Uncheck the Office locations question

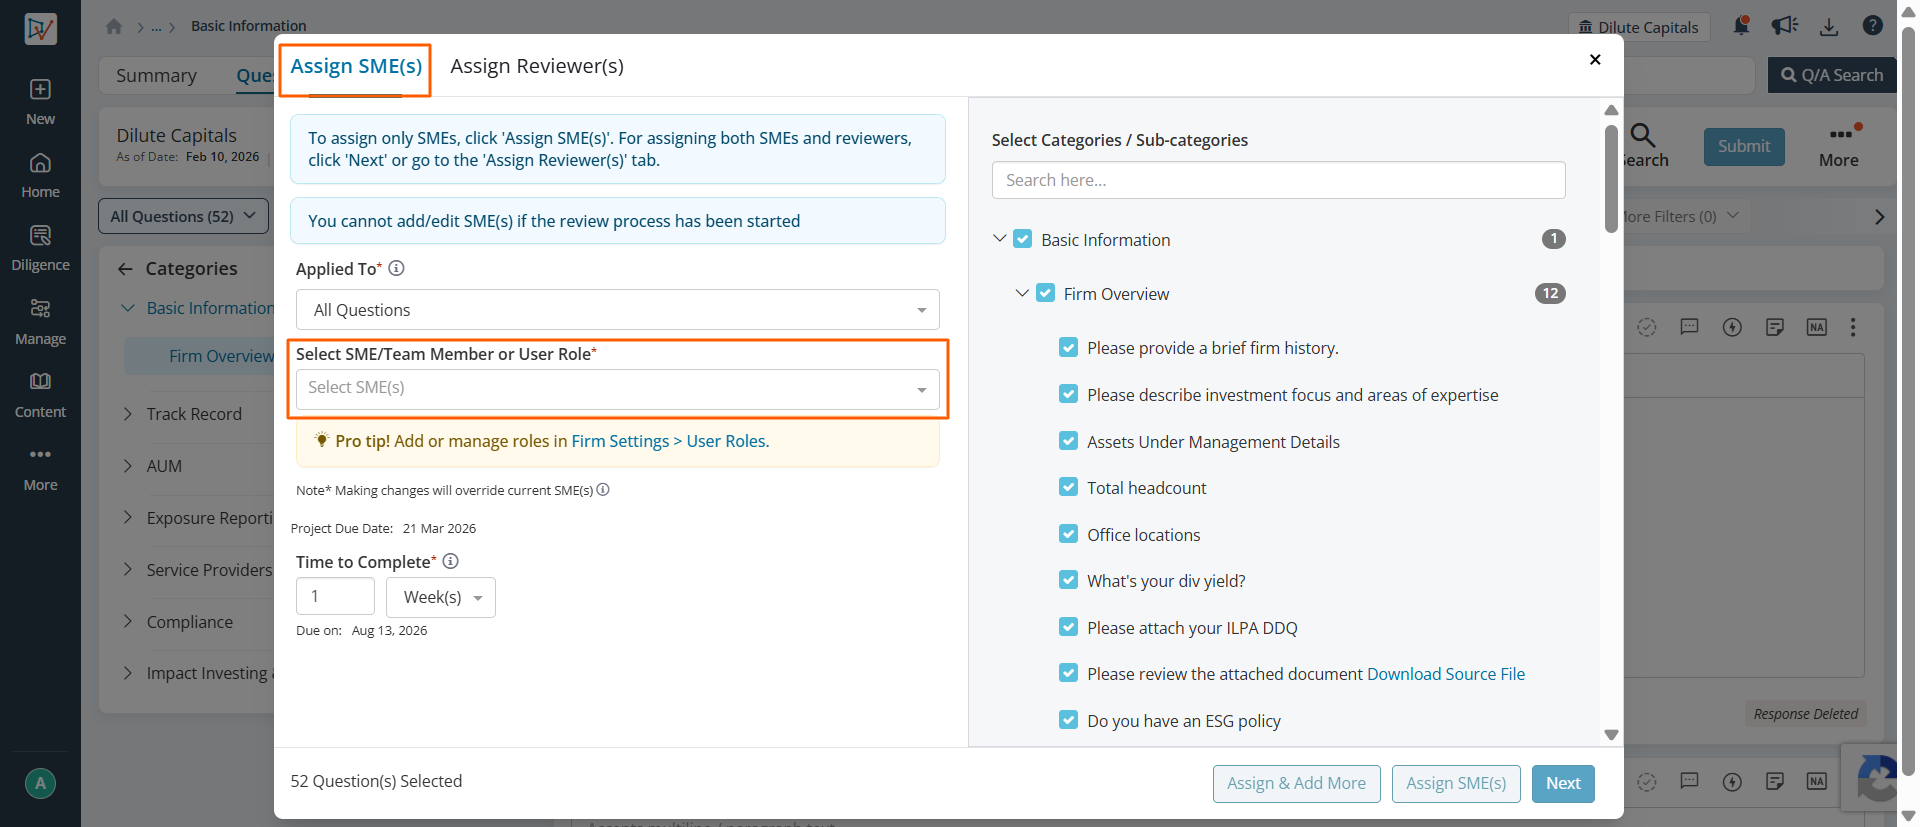[1069, 534]
